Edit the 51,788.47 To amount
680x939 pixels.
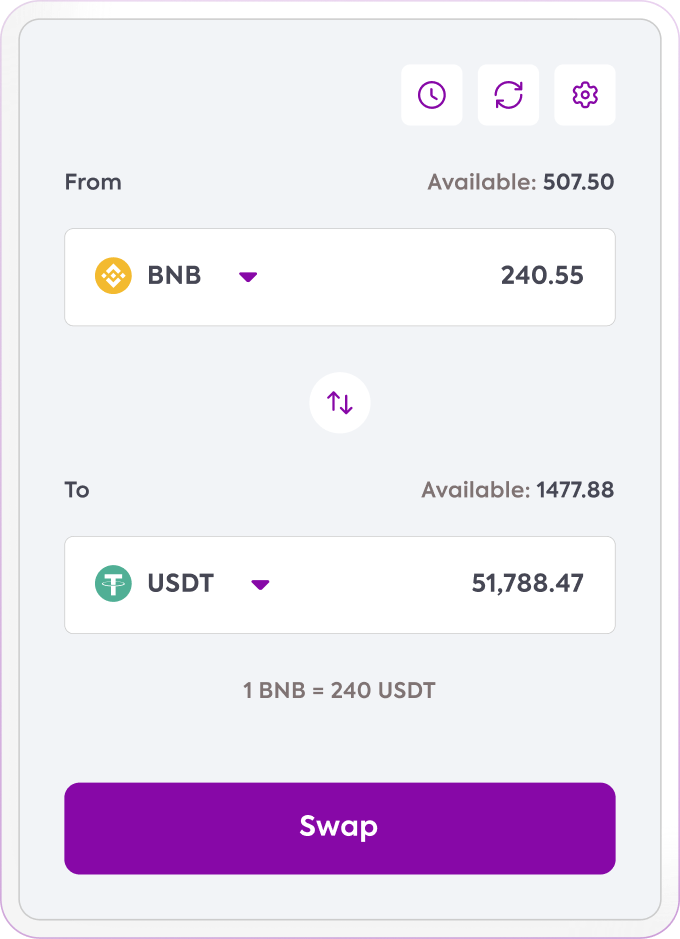(x=527, y=583)
